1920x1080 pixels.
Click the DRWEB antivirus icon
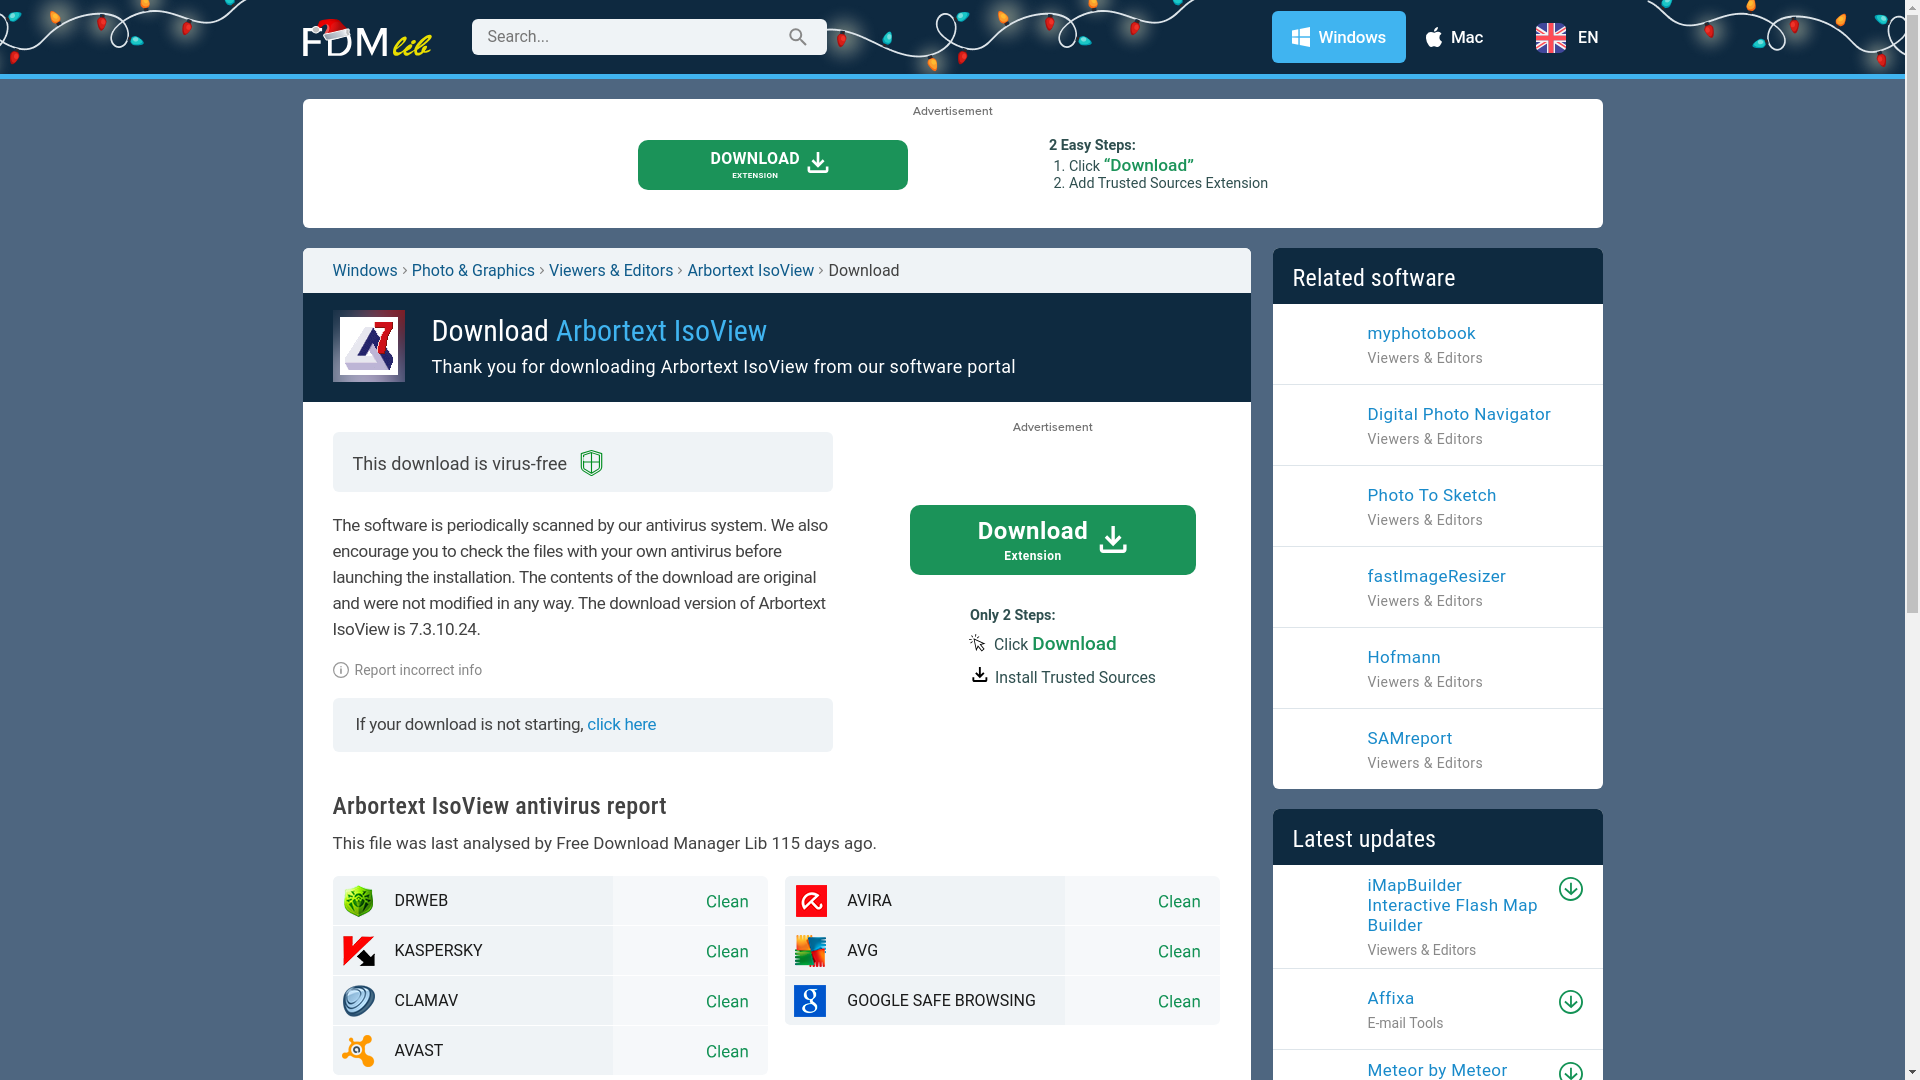[358, 901]
